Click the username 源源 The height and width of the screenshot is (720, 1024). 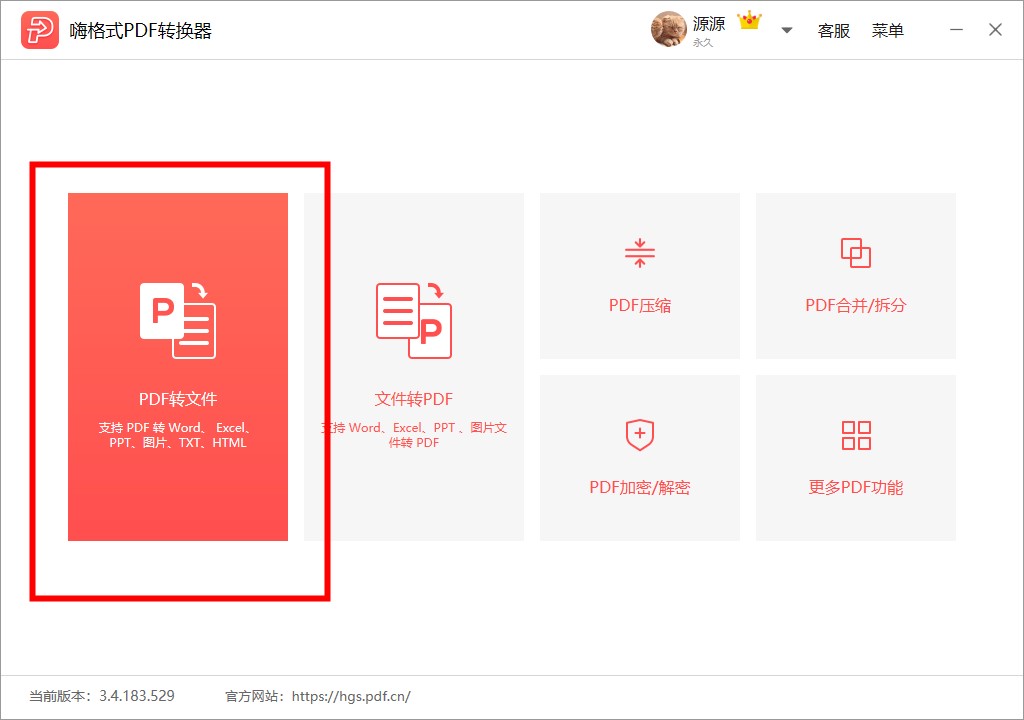[709, 24]
